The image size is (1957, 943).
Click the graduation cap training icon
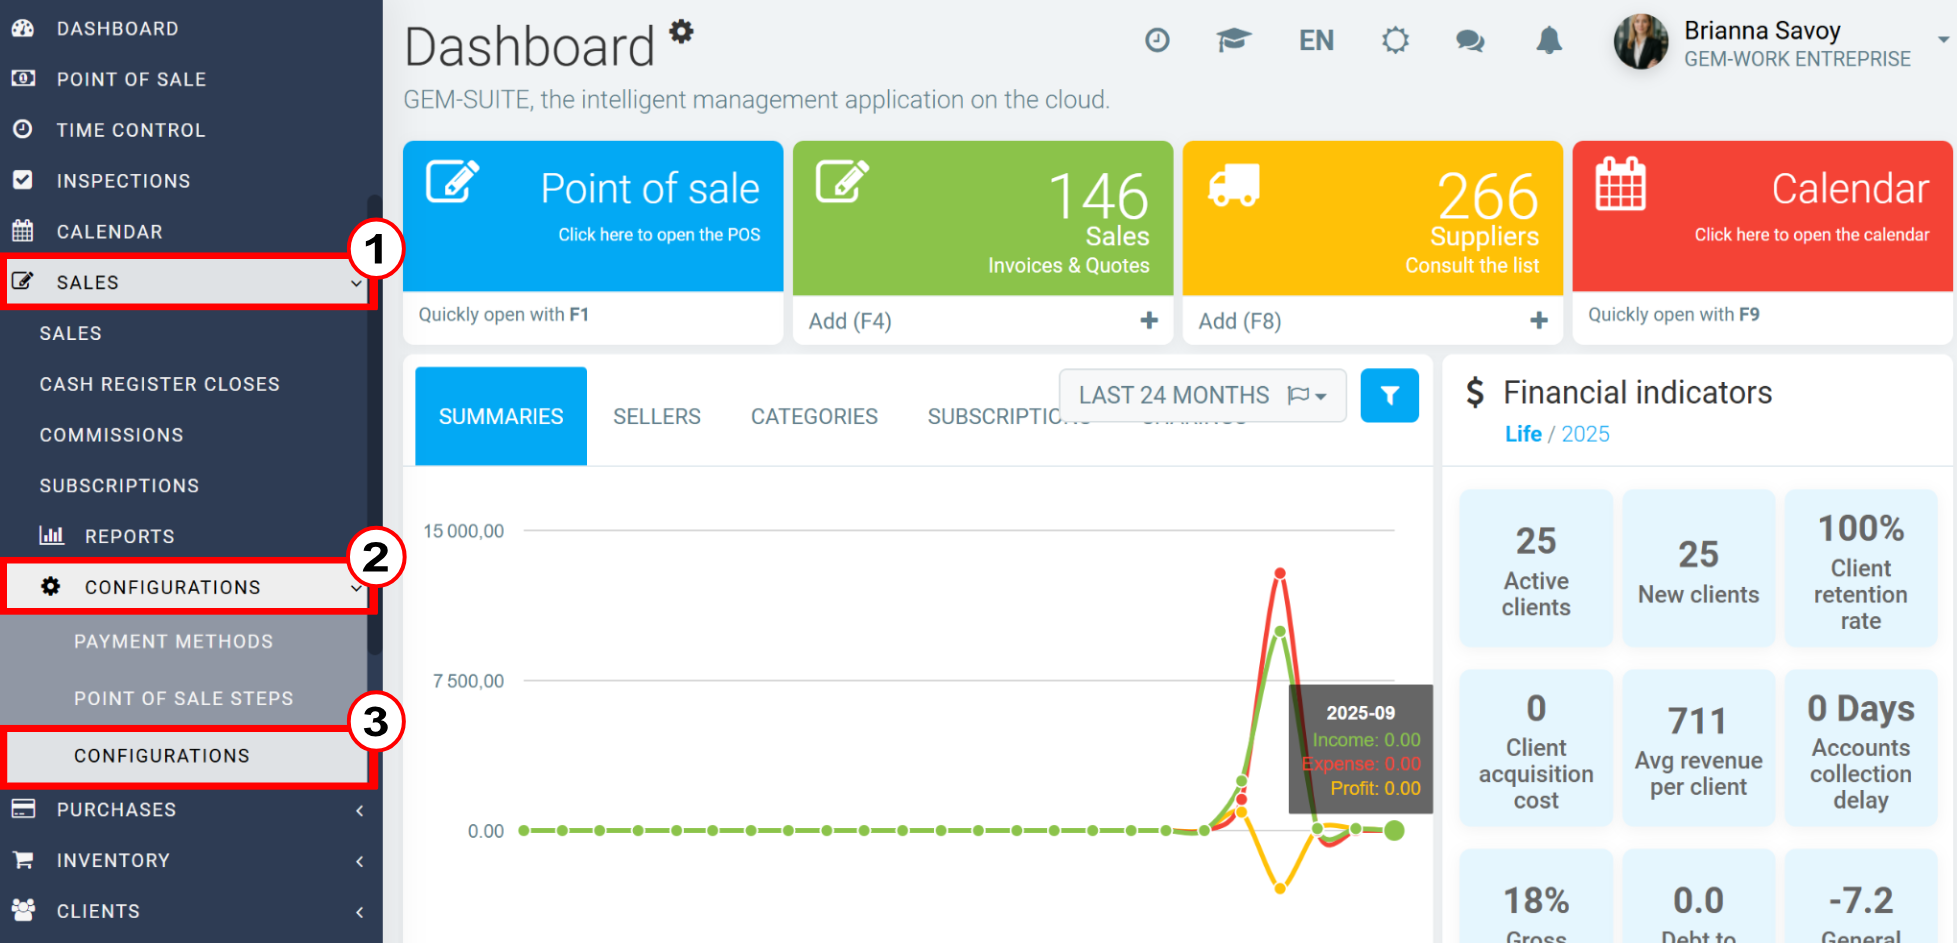point(1234,40)
